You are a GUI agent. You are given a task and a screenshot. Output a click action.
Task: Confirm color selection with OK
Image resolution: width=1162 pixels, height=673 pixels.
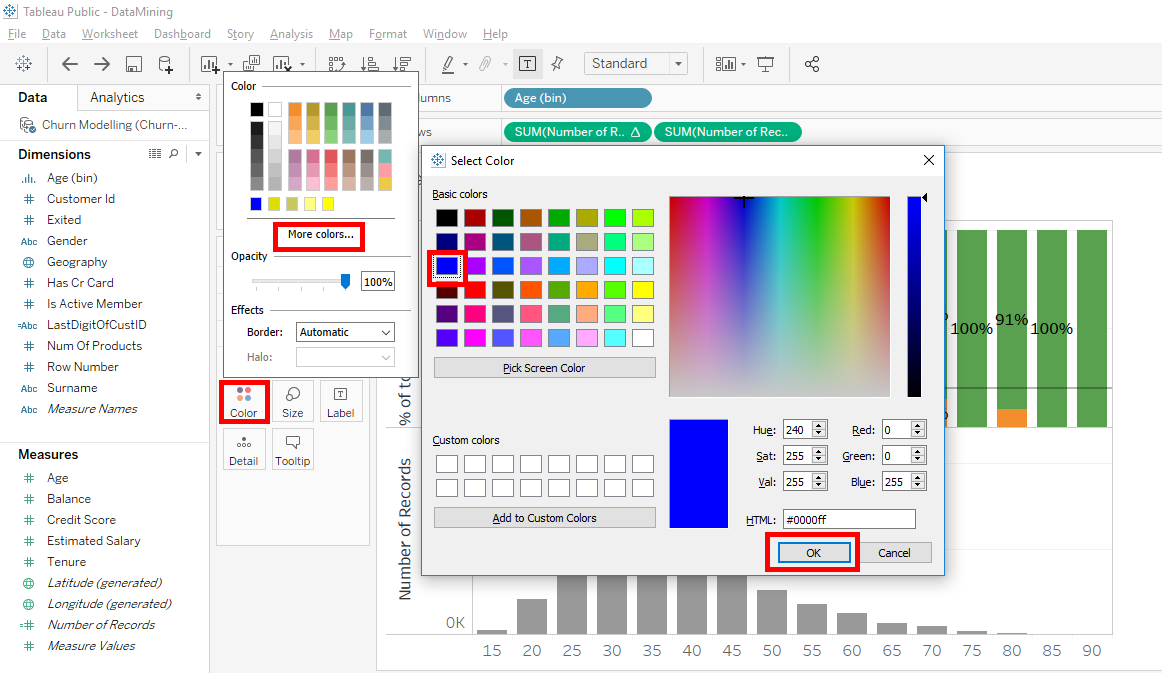pyautogui.click(x=813, y=552)
